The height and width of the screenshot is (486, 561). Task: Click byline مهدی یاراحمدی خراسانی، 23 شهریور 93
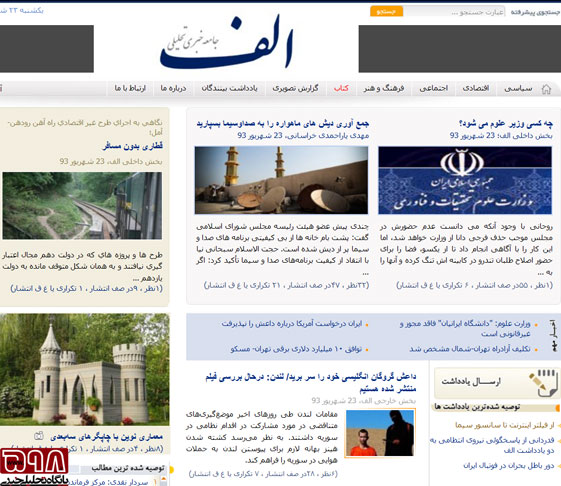[303, 135]
